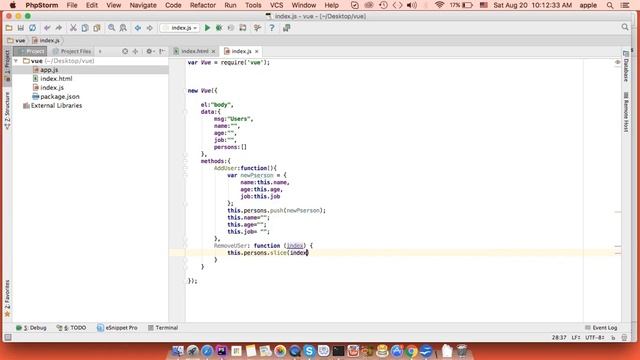Click the Copy icon in toolbar
Image resolution: width=640 pixels, height=360 pixels.
click(85, 28)
